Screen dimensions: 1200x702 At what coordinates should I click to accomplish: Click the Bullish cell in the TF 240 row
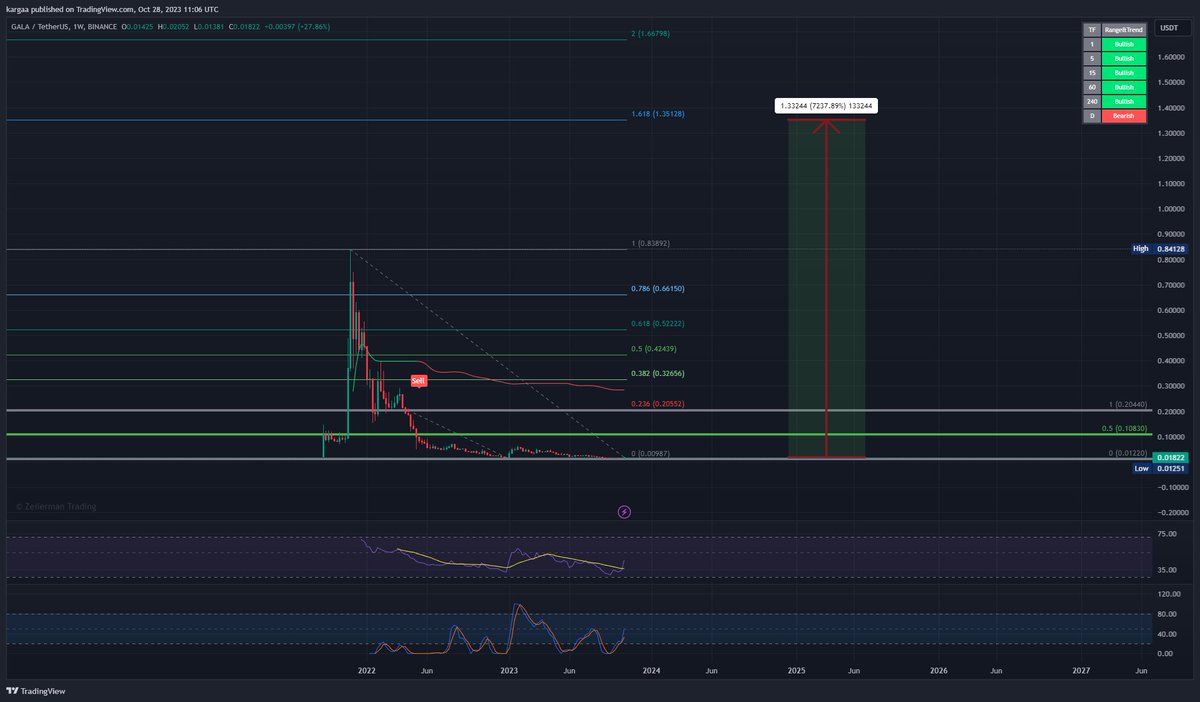[1125, 102]
